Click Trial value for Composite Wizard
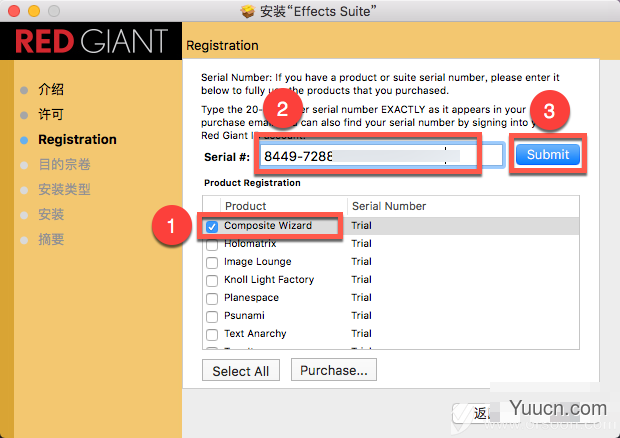The height and width of the screenshot is (438, 620). click(x=362, y=225)
